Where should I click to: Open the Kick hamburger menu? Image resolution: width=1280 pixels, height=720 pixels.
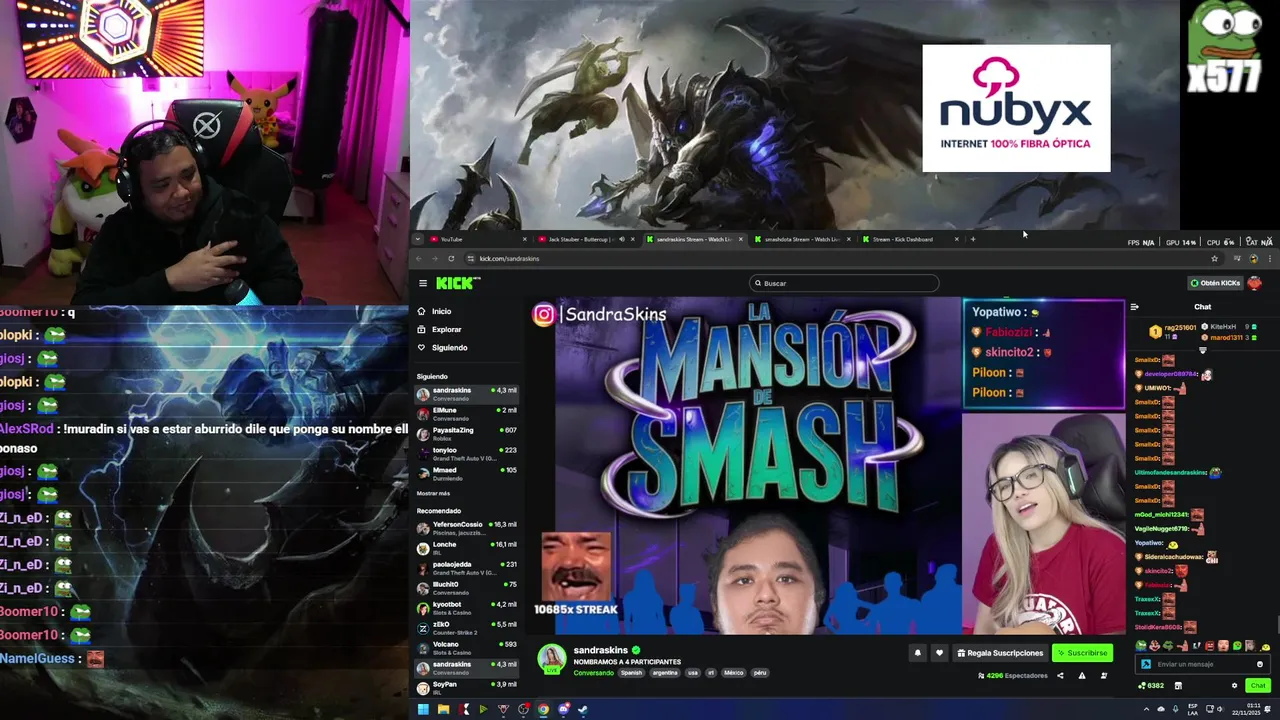point(423,283)
